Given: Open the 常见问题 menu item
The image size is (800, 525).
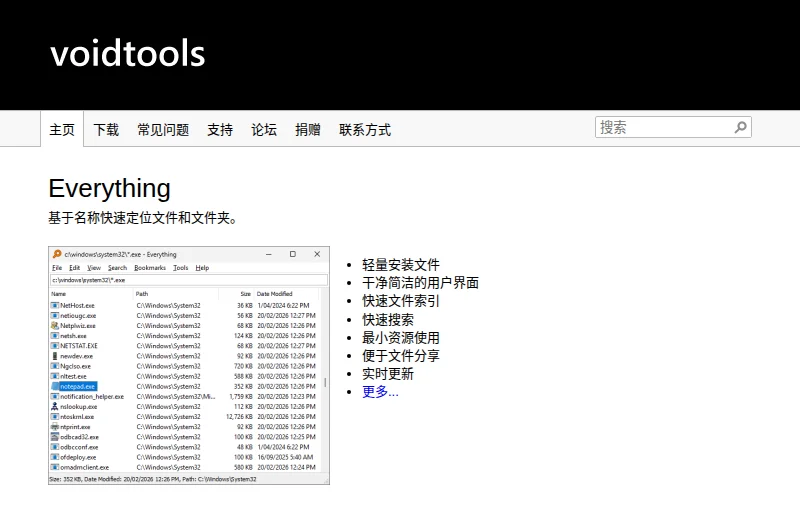Looking at the screenshot, I should point(163,130).
